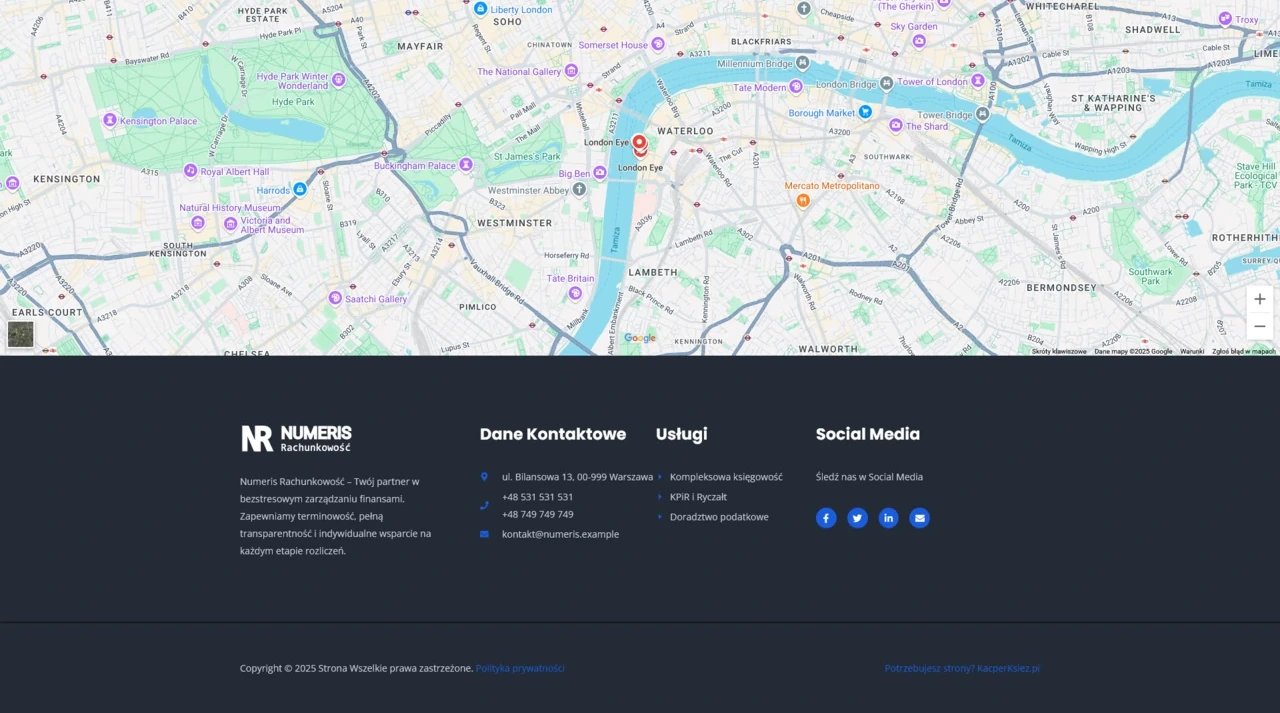Viewport: 1280px width, 713px height.
Task: Click the Mercato Metropolitano restaurant marker
Action: pyautogui.click(x=802, y=200)
